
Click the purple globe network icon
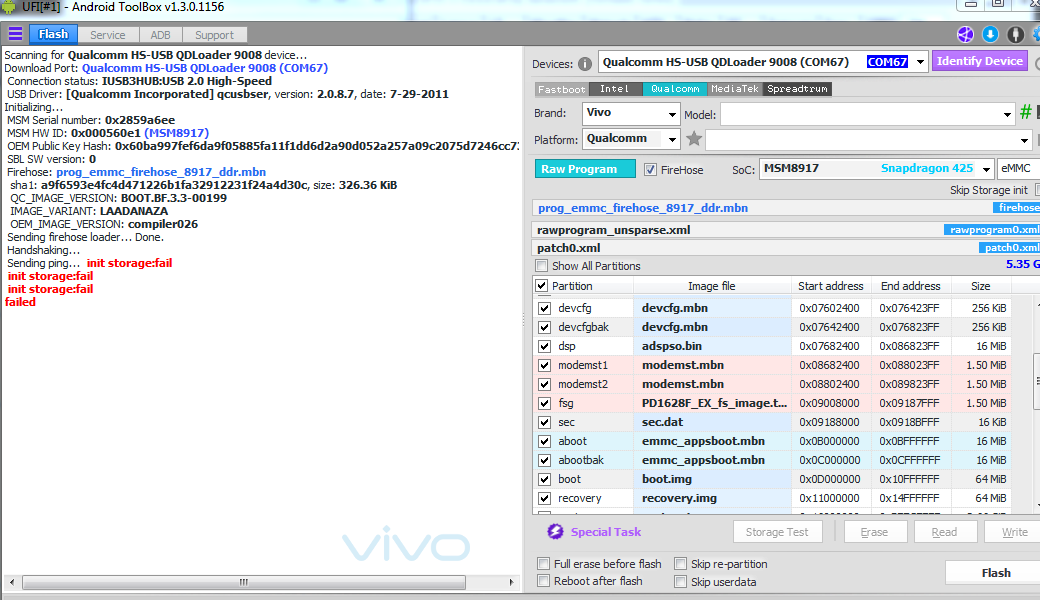point(965,34)
